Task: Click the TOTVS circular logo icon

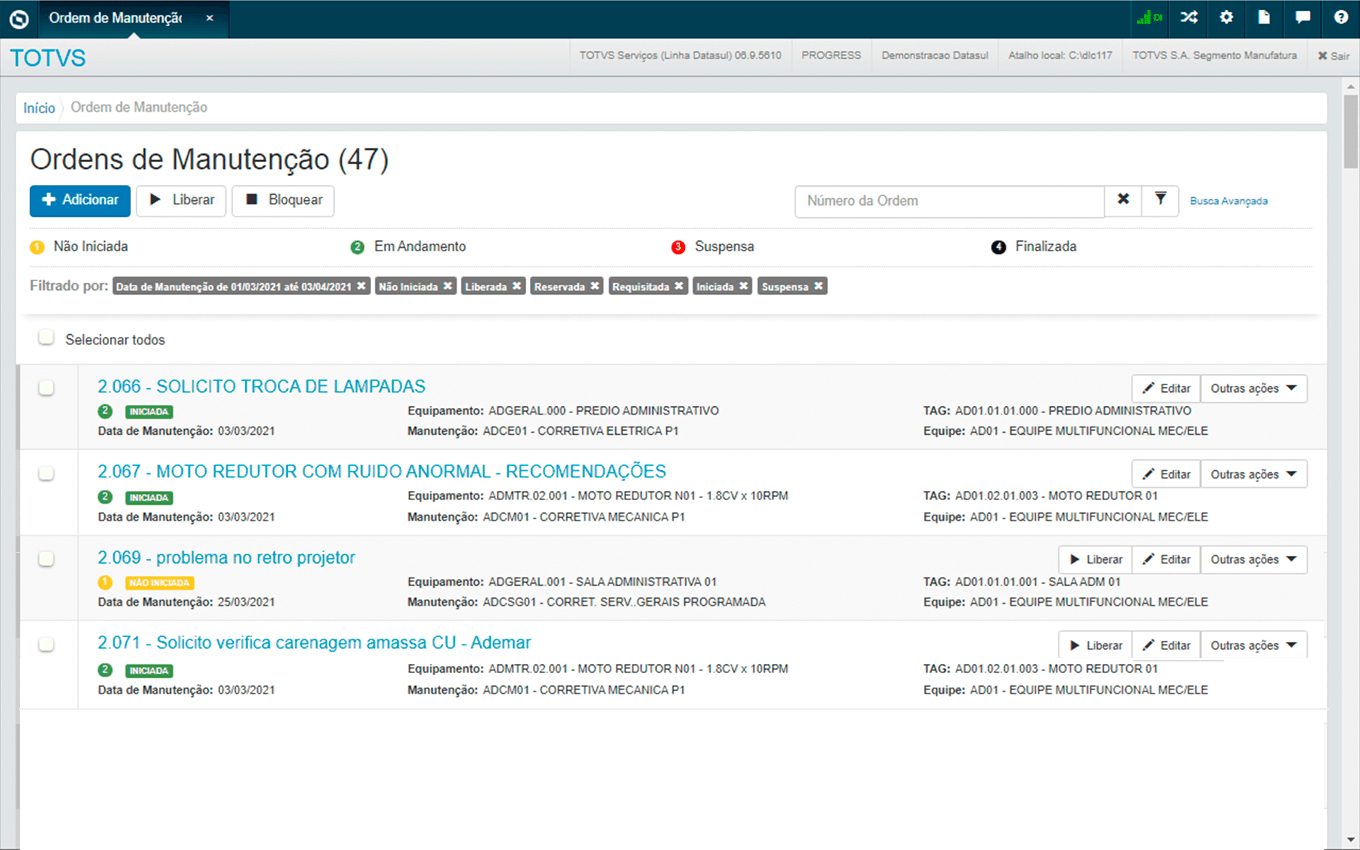Action: click(x=19, y=19)
